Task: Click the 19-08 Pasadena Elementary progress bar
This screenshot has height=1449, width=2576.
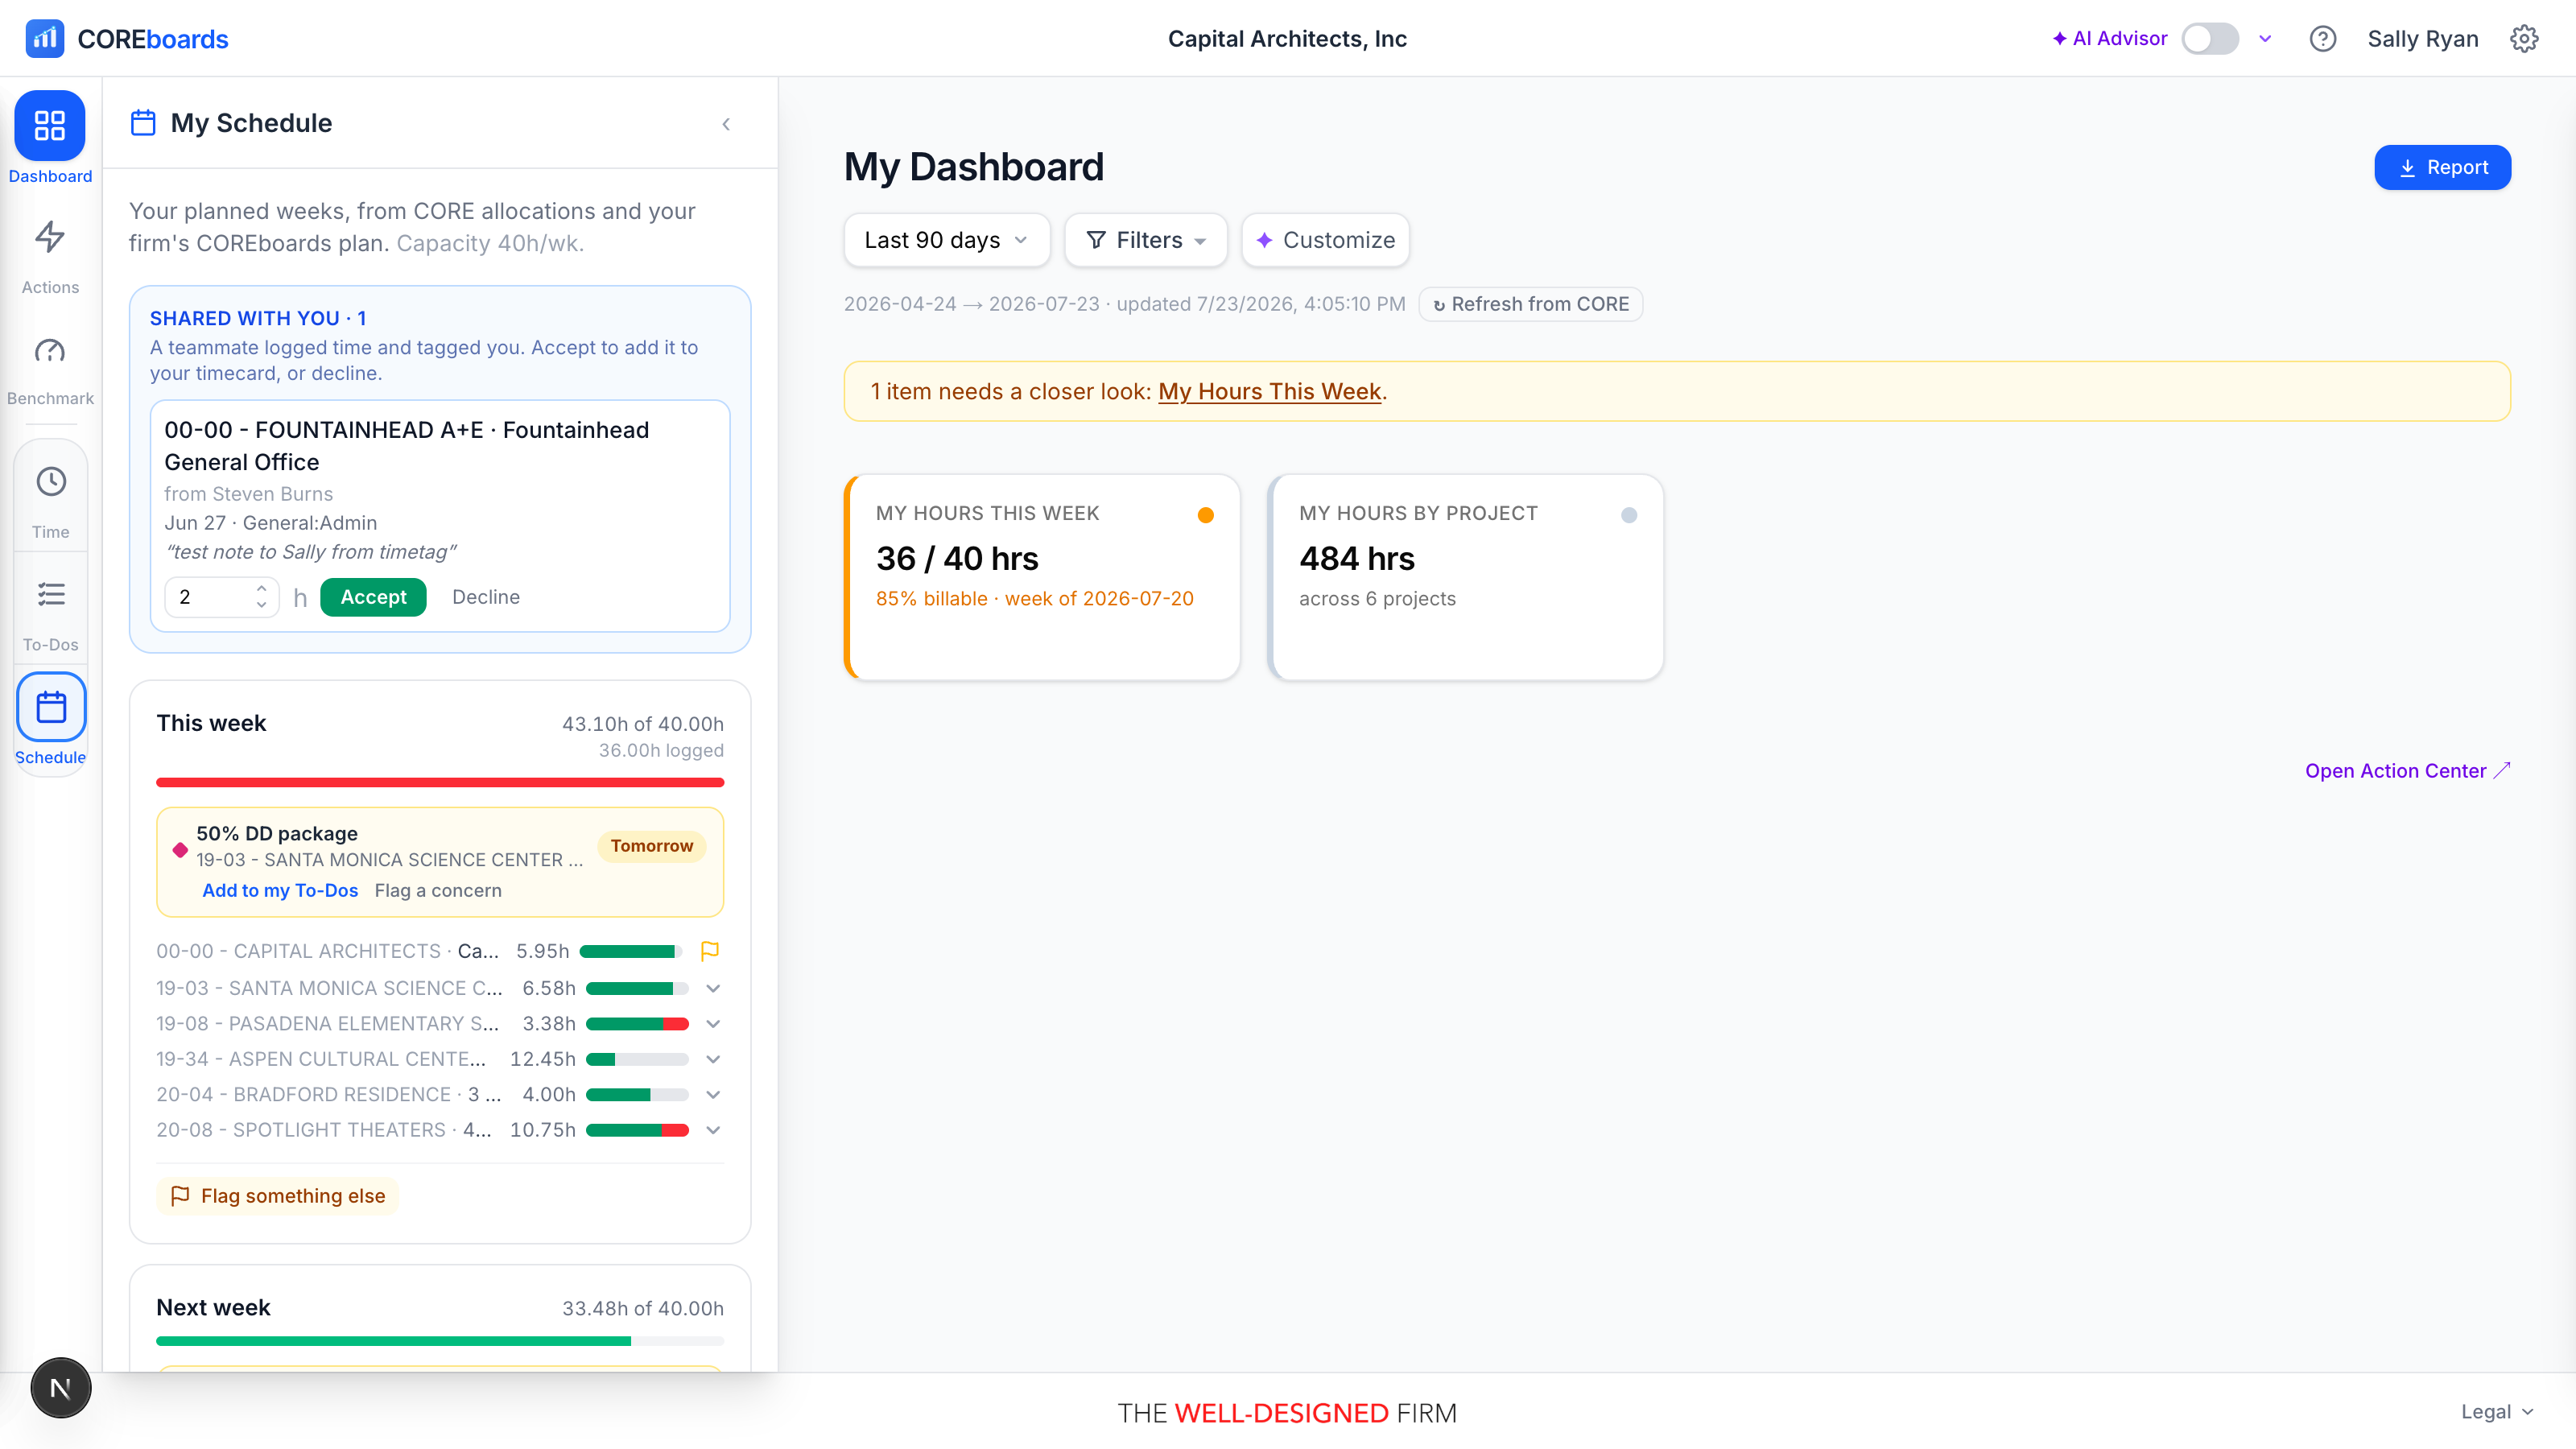Action: 637,1024
